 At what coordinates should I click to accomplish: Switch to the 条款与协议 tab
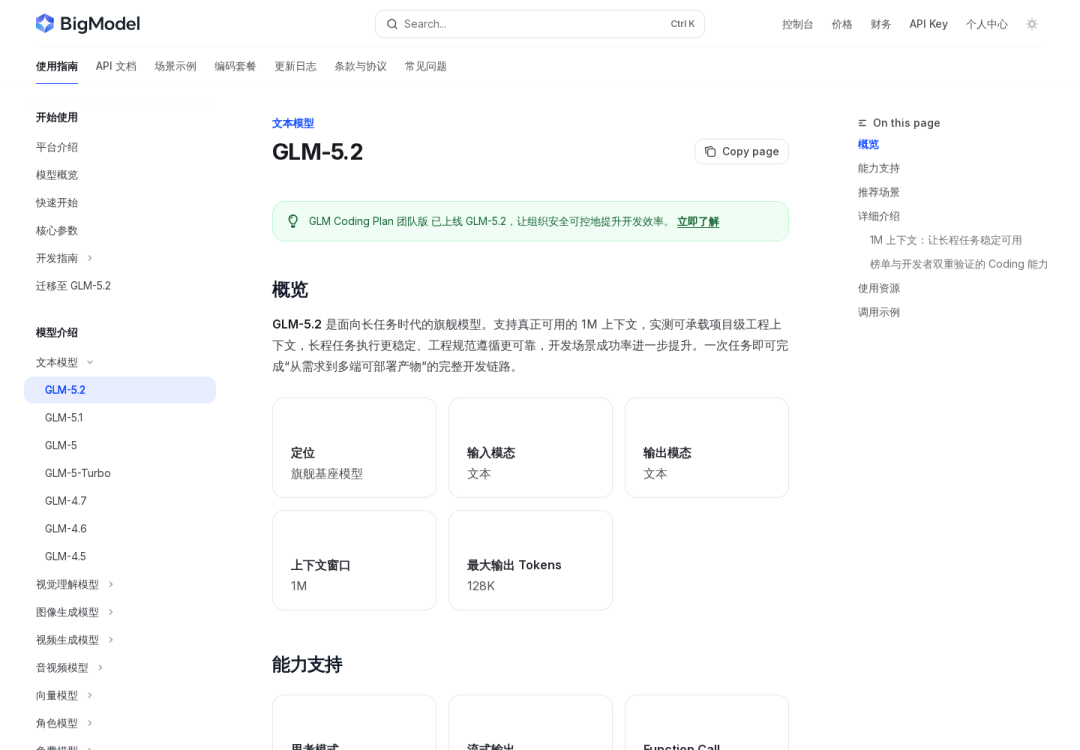[360, 66]
